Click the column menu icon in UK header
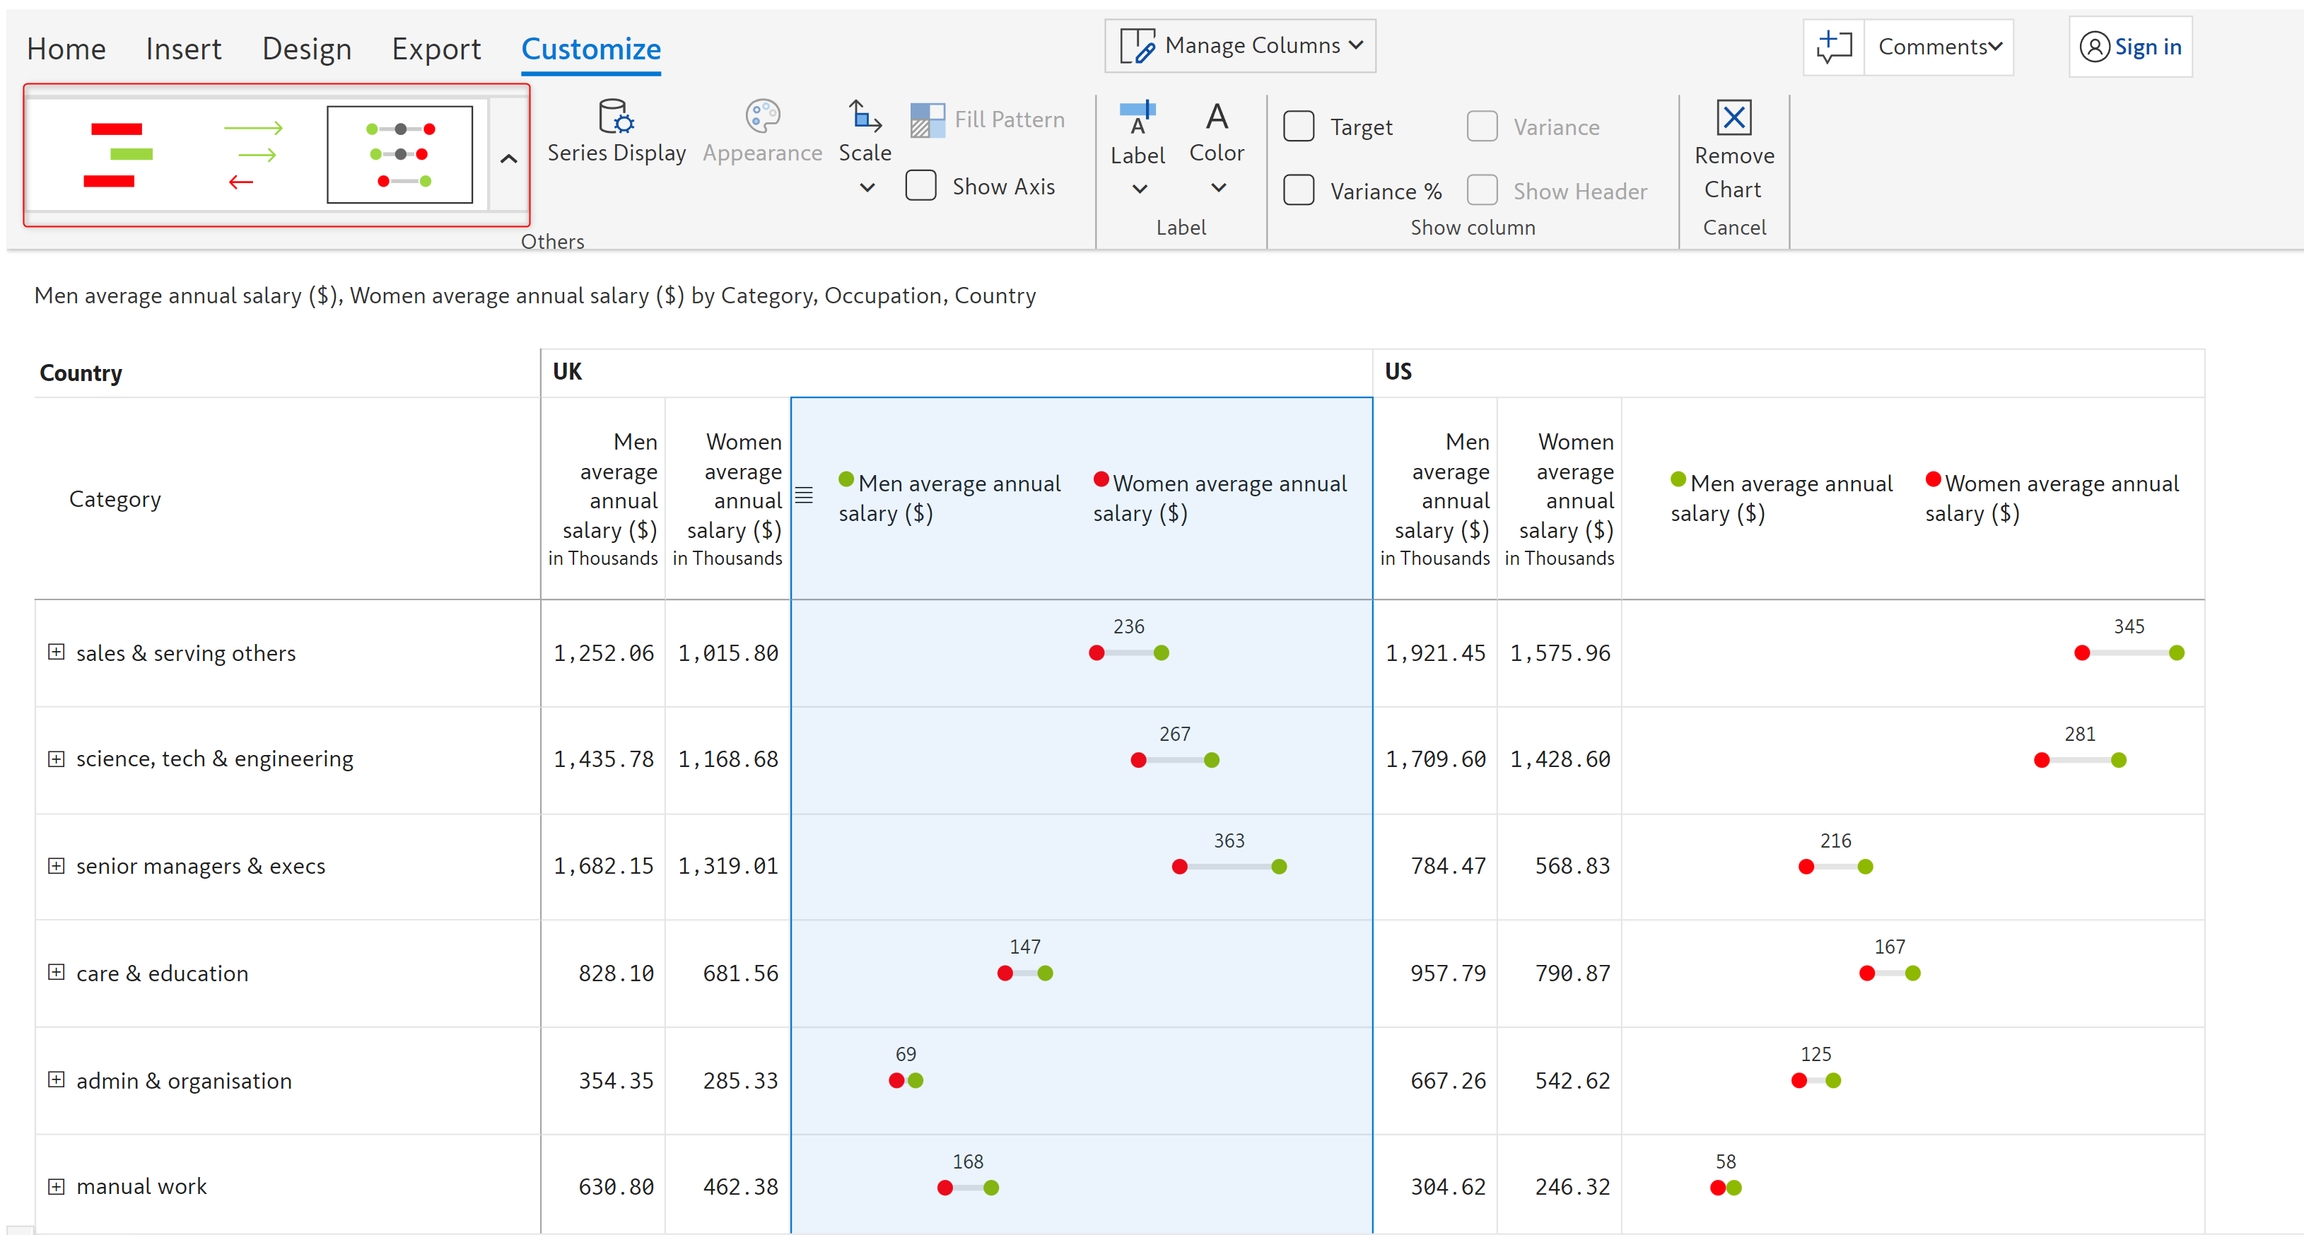 [804, 496]
